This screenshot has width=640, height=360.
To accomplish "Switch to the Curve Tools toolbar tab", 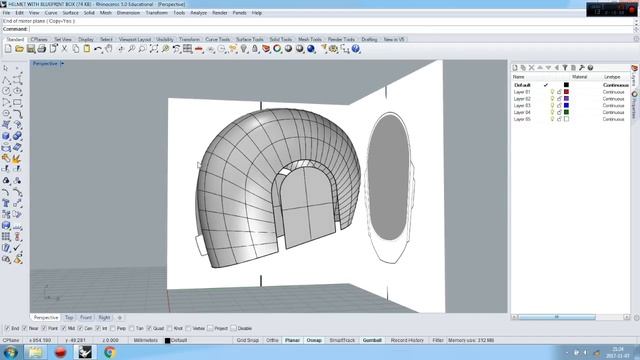I will pos(218,40).
